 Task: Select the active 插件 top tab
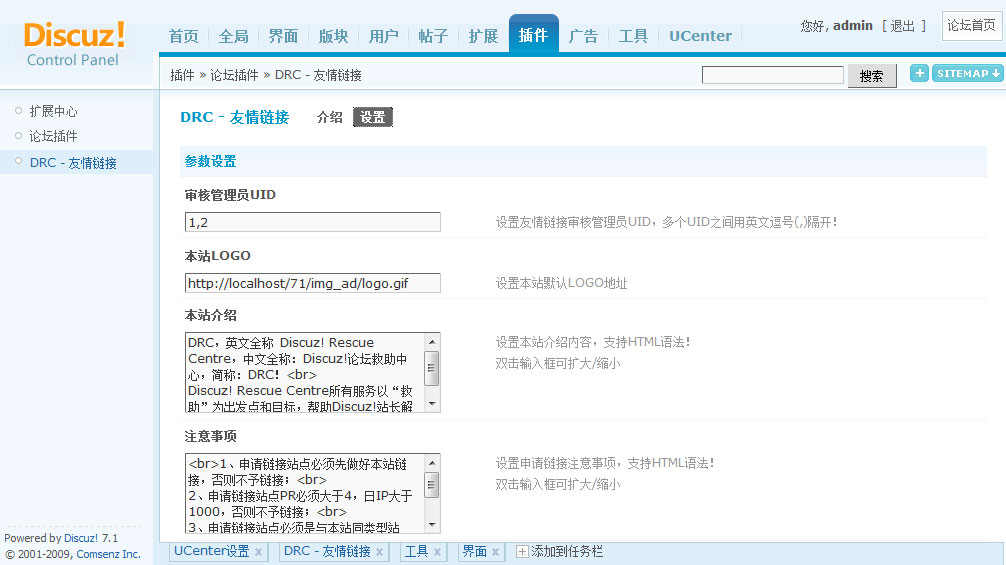coord(534,35)
